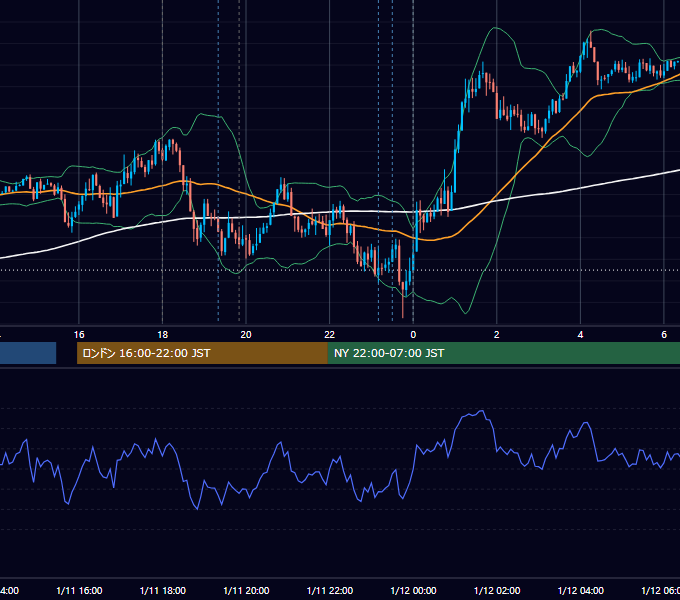Click the '16' hour label on price chart axis
680x600 pixels.
point(79,334)
